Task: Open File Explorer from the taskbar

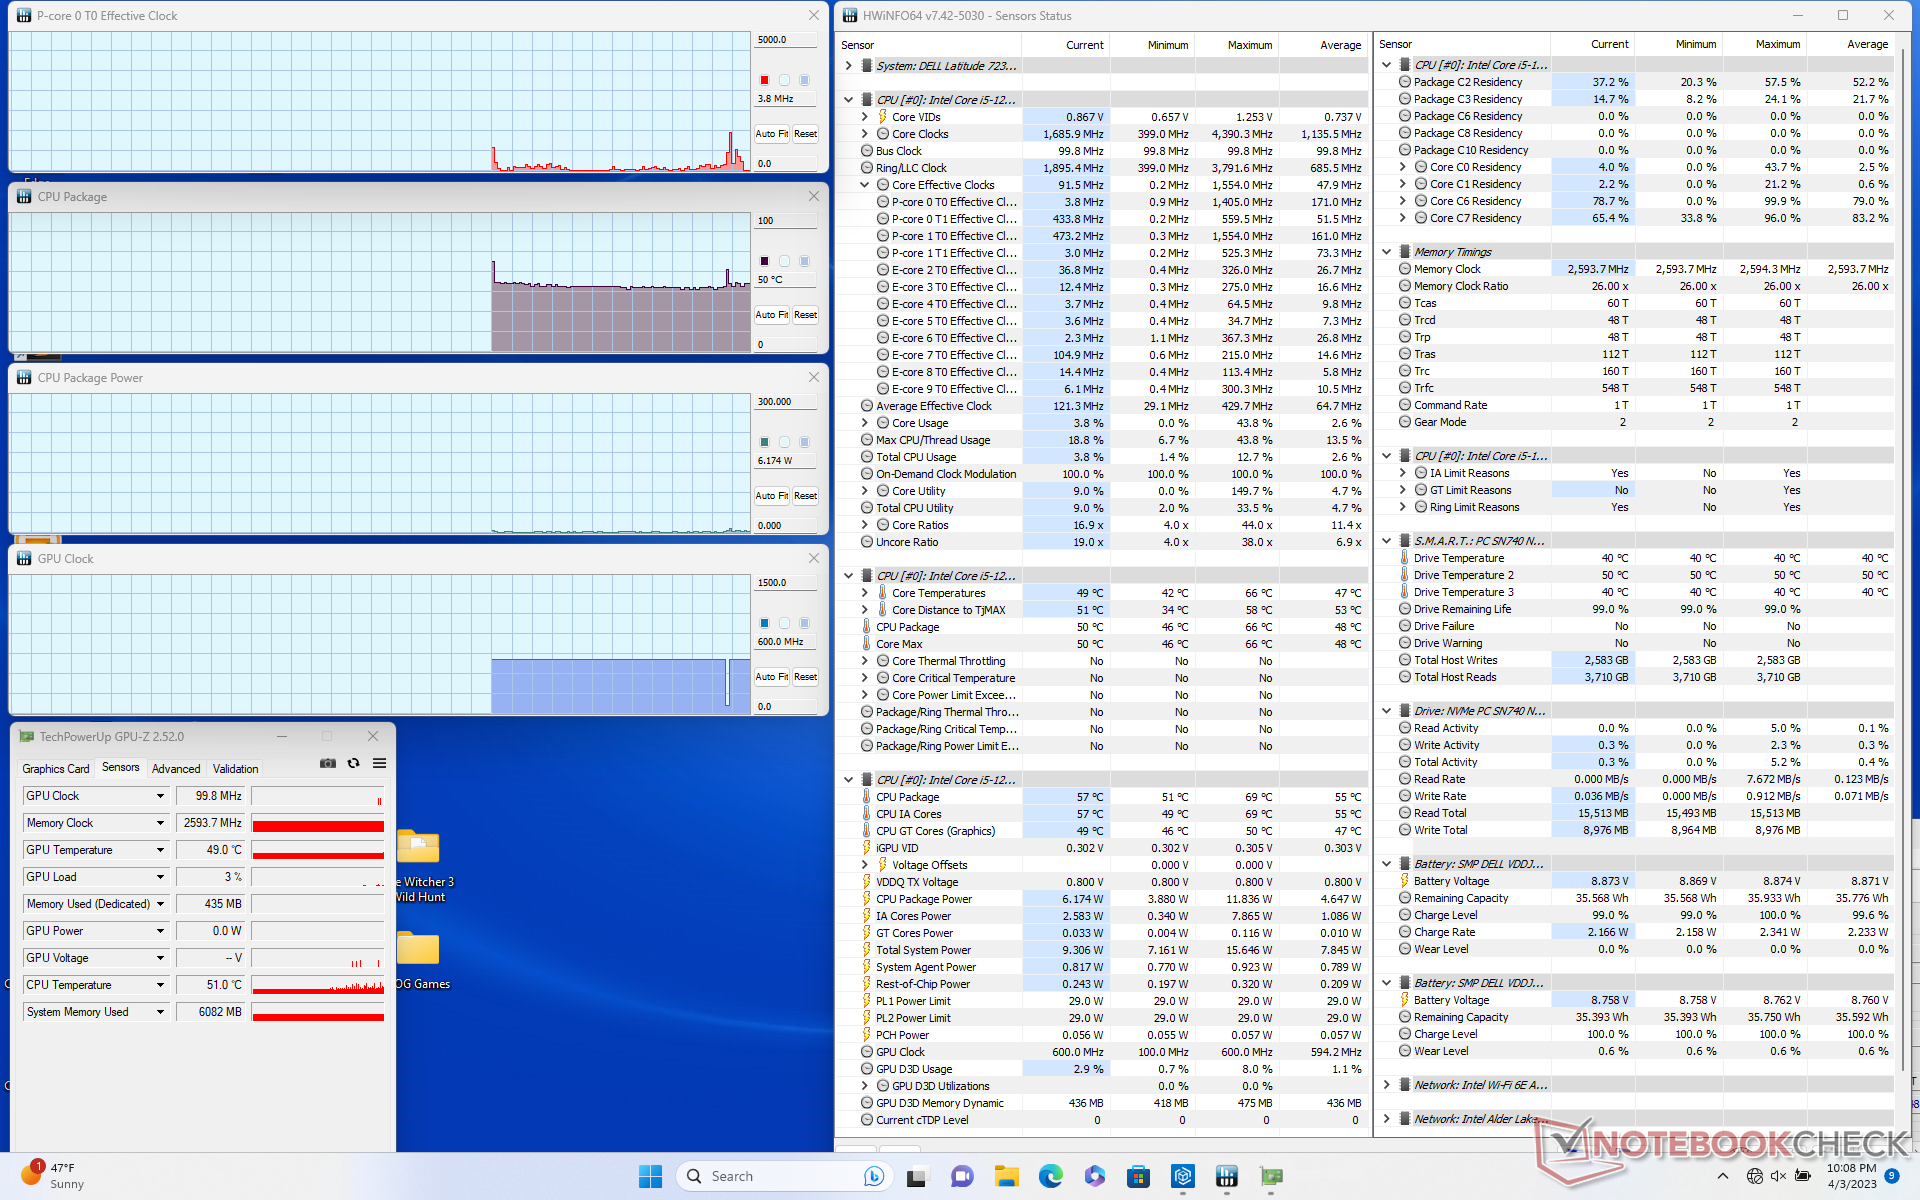Action: [x=1006, y=1176]
